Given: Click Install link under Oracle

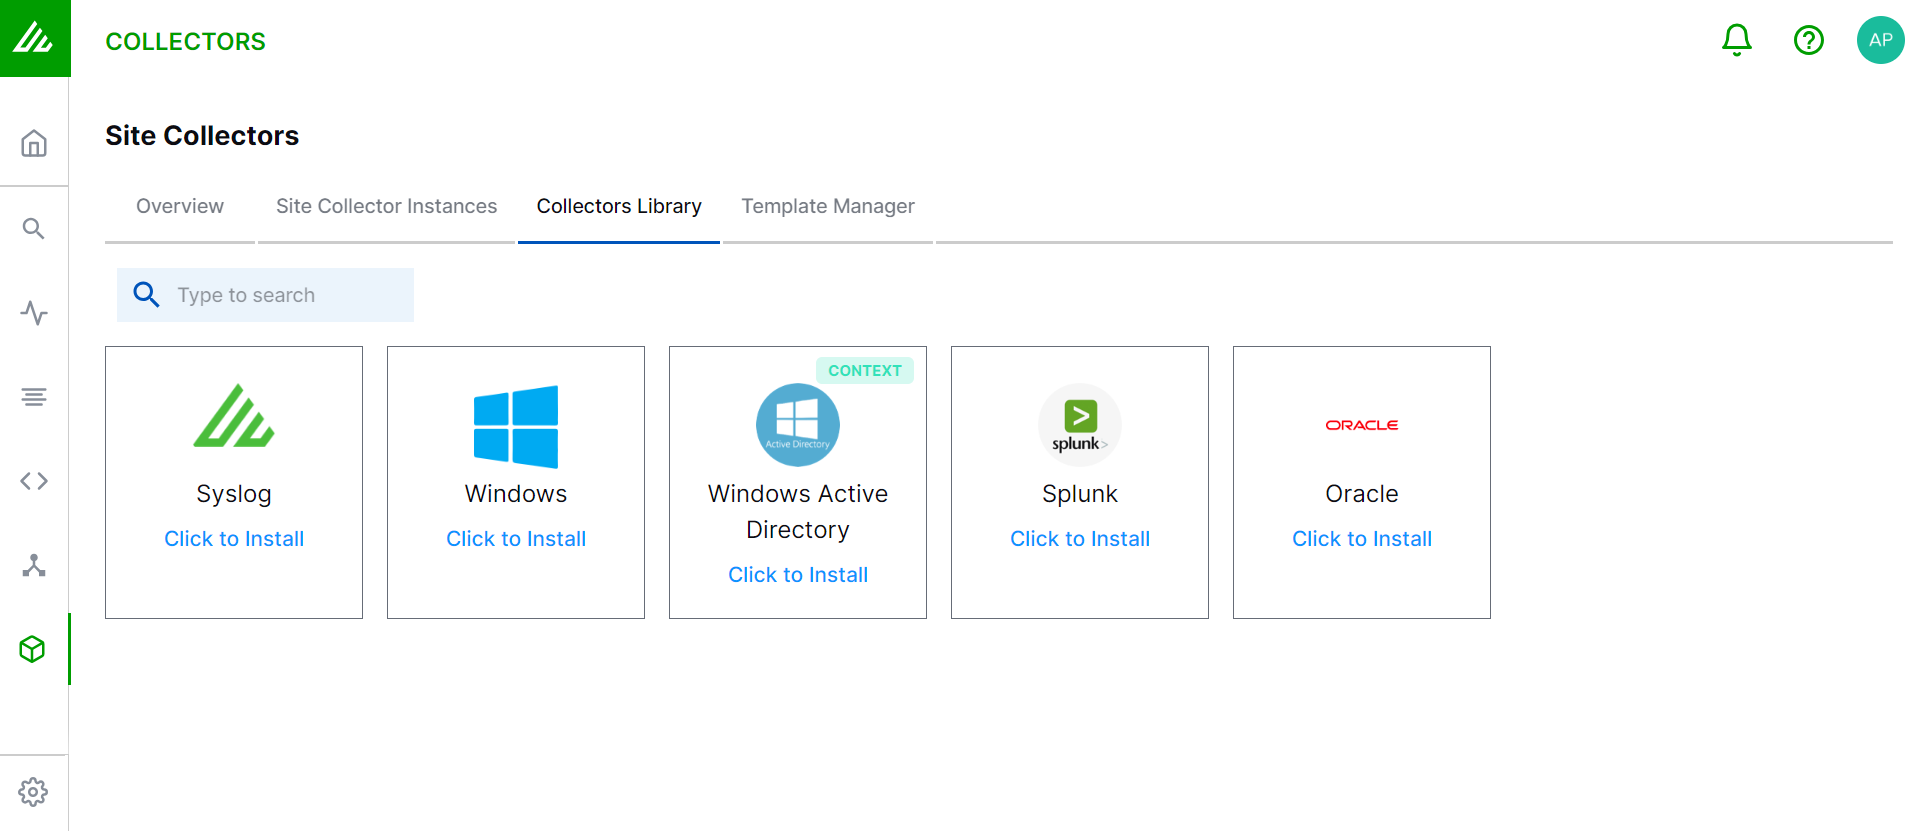Looking at the screenshot, I should (1362, 539).
